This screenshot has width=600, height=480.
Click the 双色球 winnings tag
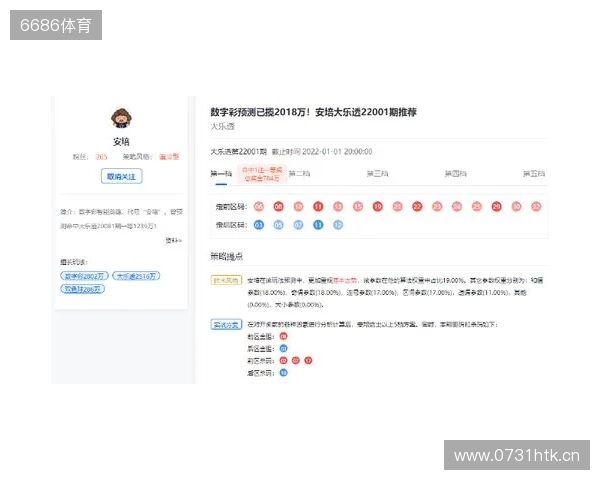[82, 289]
